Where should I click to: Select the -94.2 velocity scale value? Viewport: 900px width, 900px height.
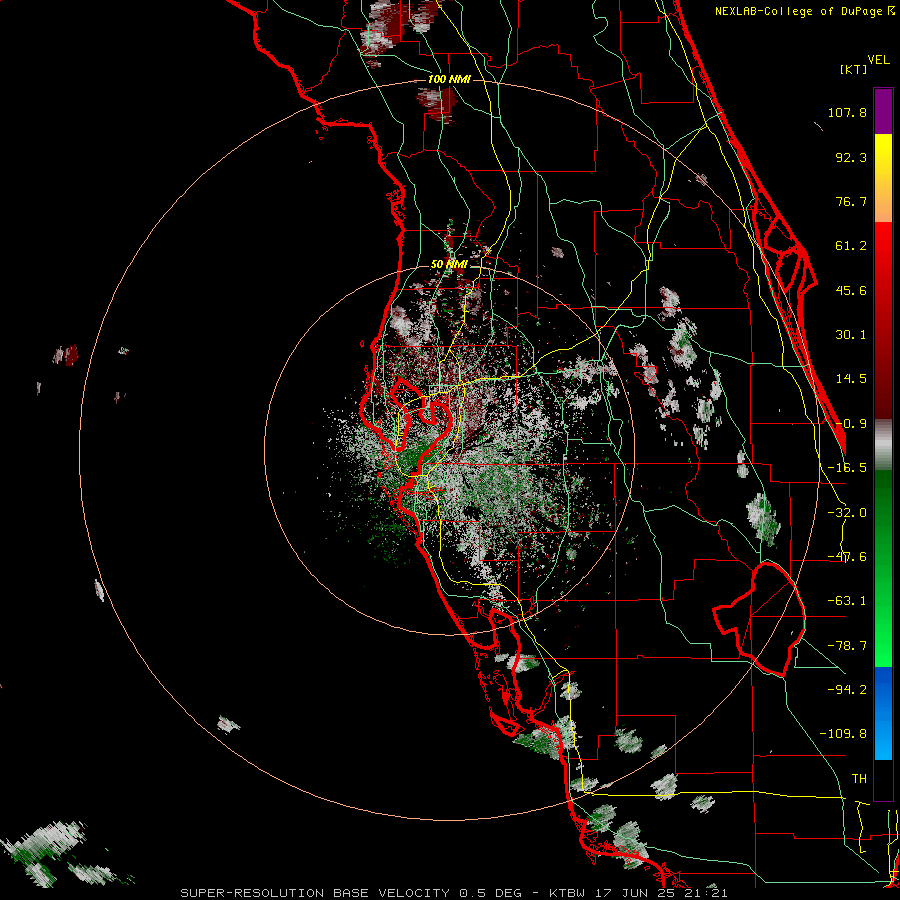tap(847, 689)
